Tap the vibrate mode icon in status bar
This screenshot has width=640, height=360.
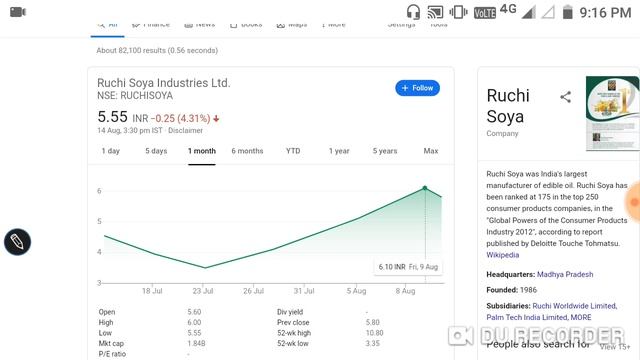pyautogui.click(x=458, y=12)
